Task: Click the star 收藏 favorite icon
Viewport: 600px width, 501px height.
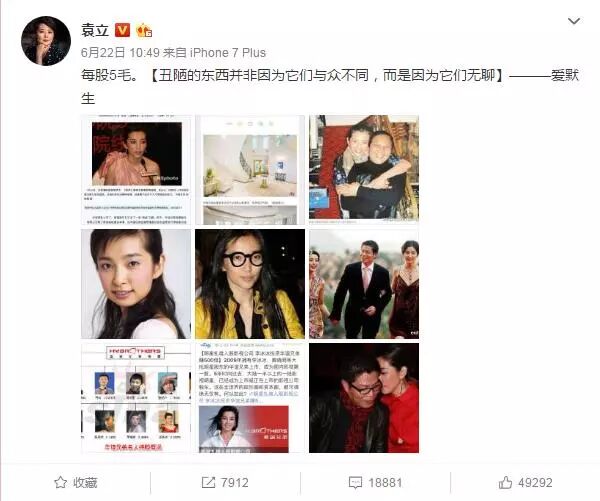Action: click(x=60, y=482)
